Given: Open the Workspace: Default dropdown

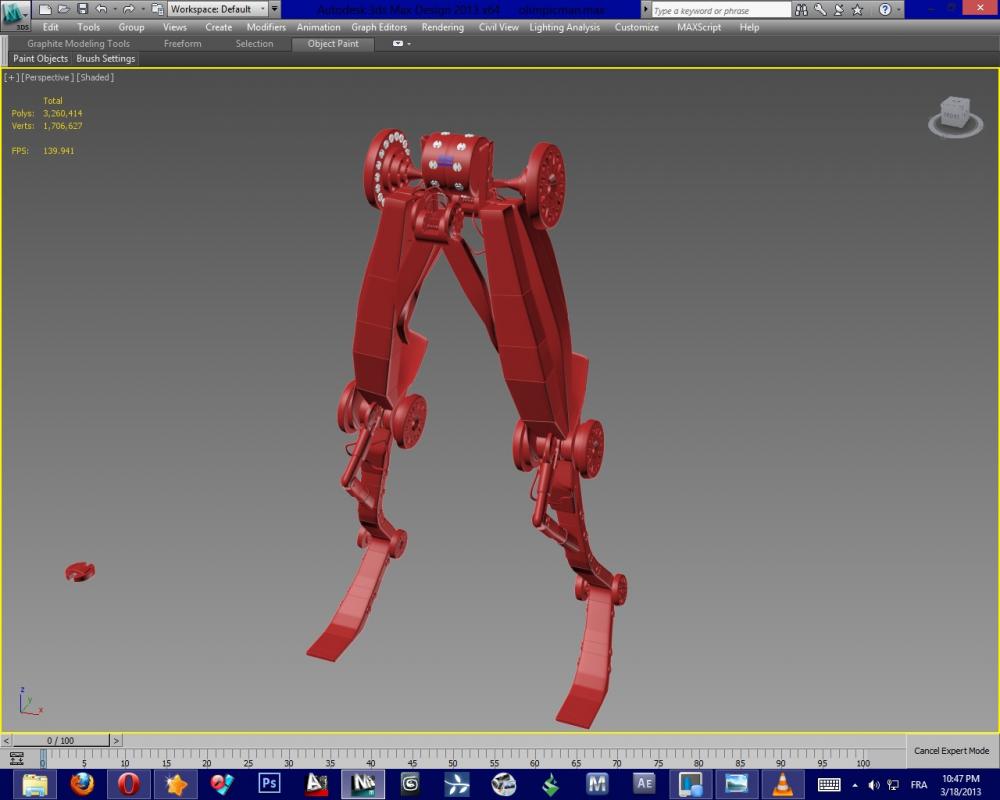Looking at the screenshot, I should (217, 9).
